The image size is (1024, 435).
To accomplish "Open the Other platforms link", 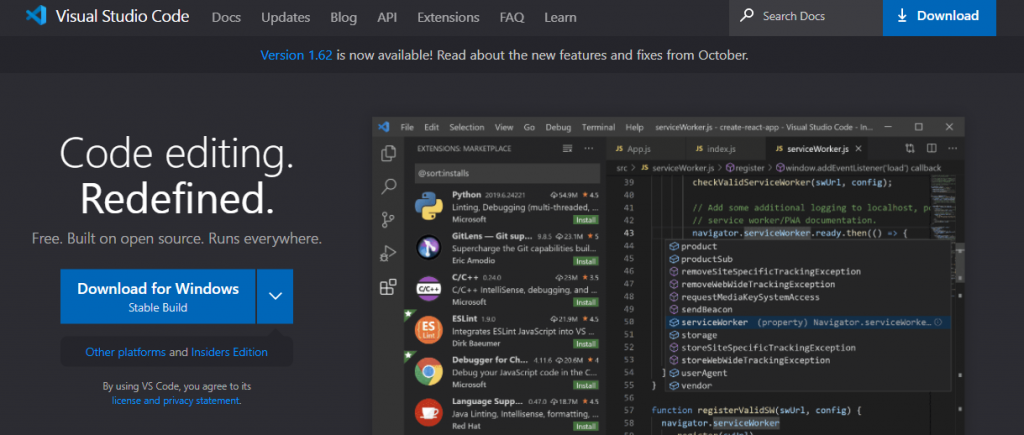I will click(x=125, y=352).
